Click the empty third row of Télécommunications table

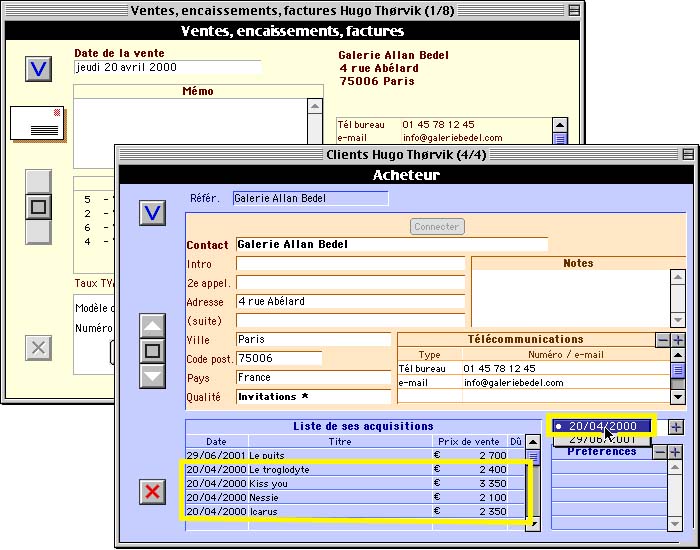[x=534, y=396]
